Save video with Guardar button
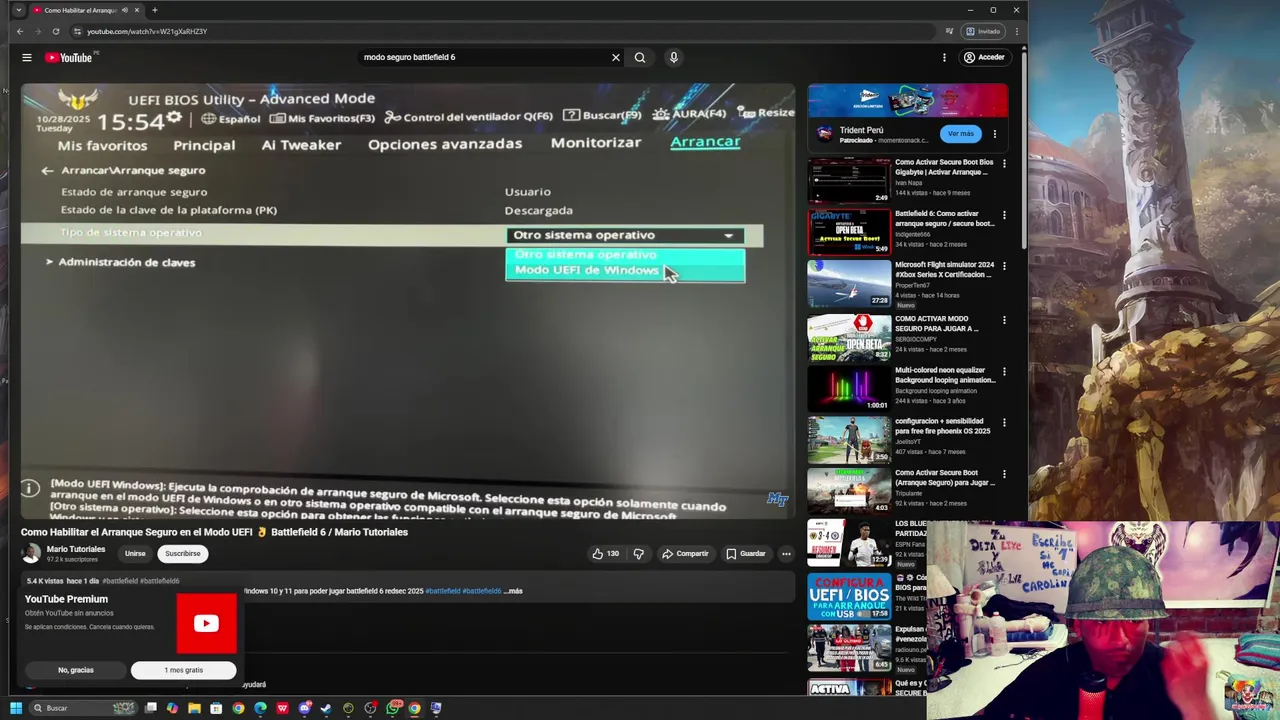Image resolution: width=1280 pixels, height=720 pixels. [746, 553]
